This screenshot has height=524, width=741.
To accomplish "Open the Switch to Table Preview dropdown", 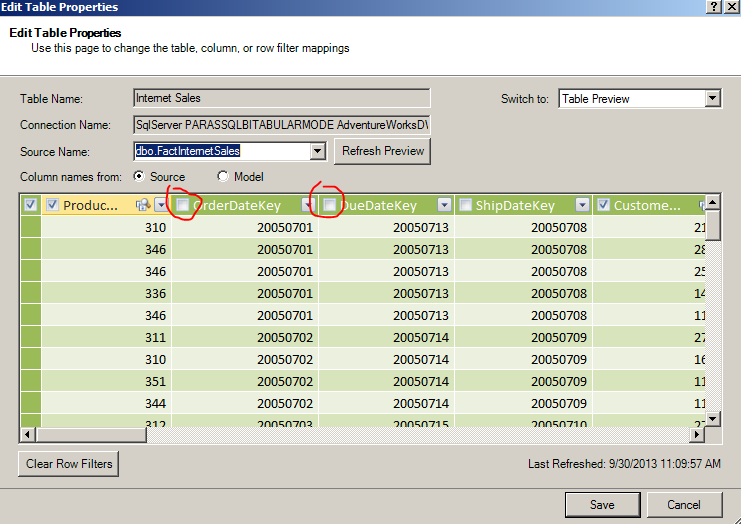I will click(712, 99).
